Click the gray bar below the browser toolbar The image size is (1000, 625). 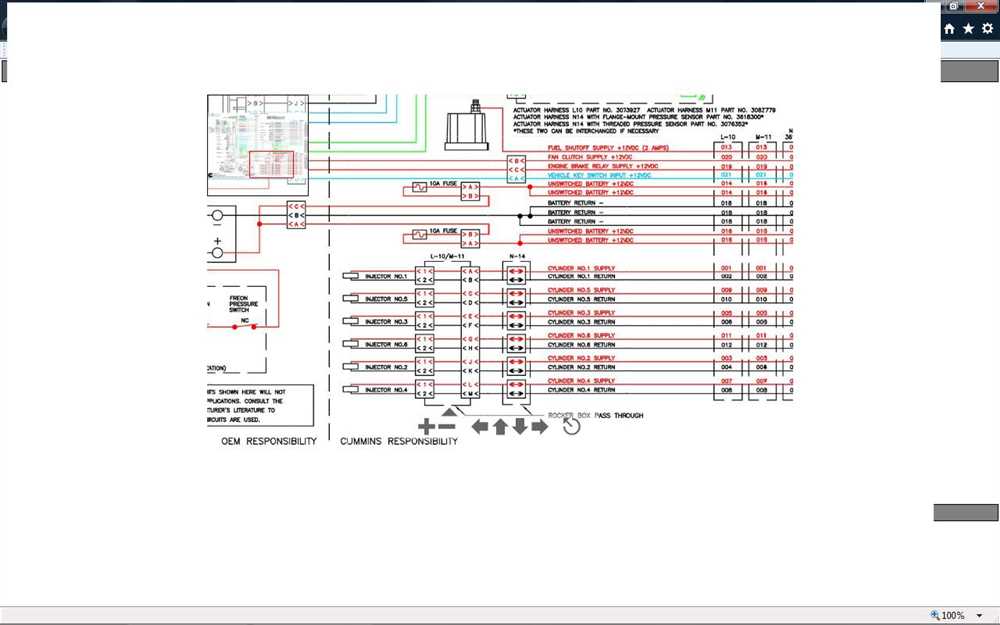(x=969, y=71)
